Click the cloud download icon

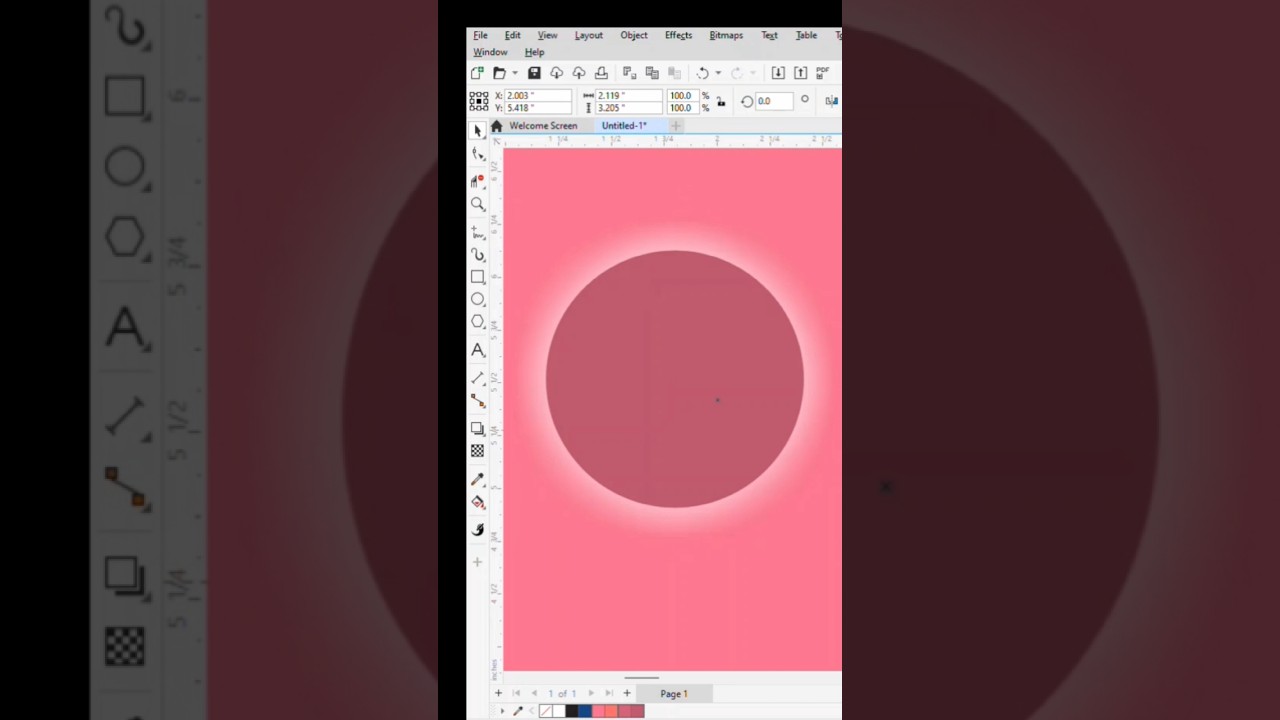pyautogui.click(x=556, y=73)
